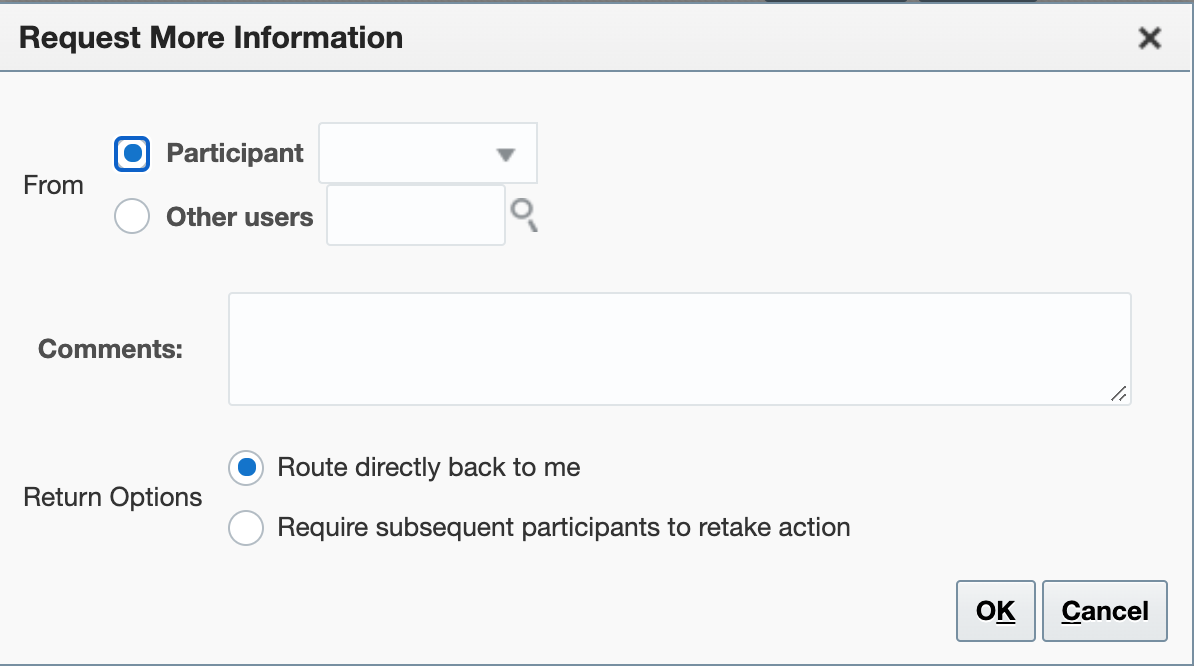Dismiss with the Cancel button
Image resolution: width=1194 pixels, height=666 pixels.
(1104, 611)
